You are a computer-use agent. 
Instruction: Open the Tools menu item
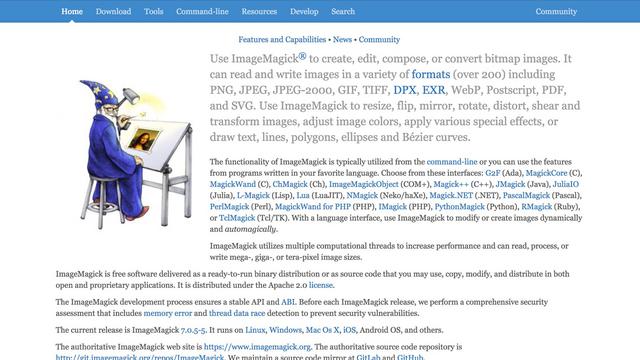[153, 11]
